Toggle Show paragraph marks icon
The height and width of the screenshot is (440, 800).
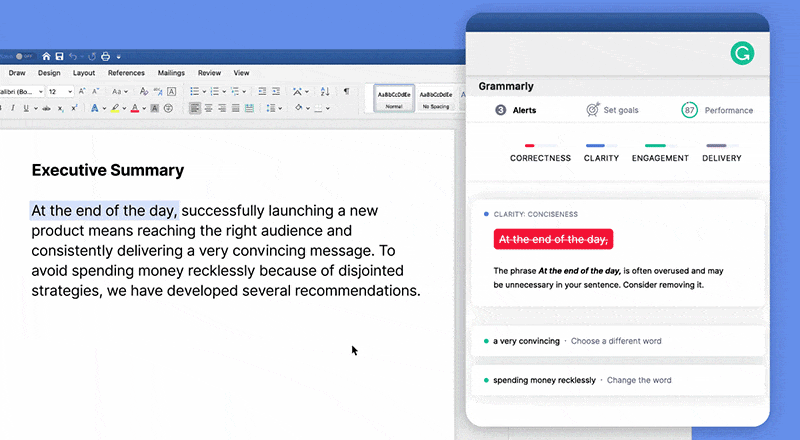(346, 91)
